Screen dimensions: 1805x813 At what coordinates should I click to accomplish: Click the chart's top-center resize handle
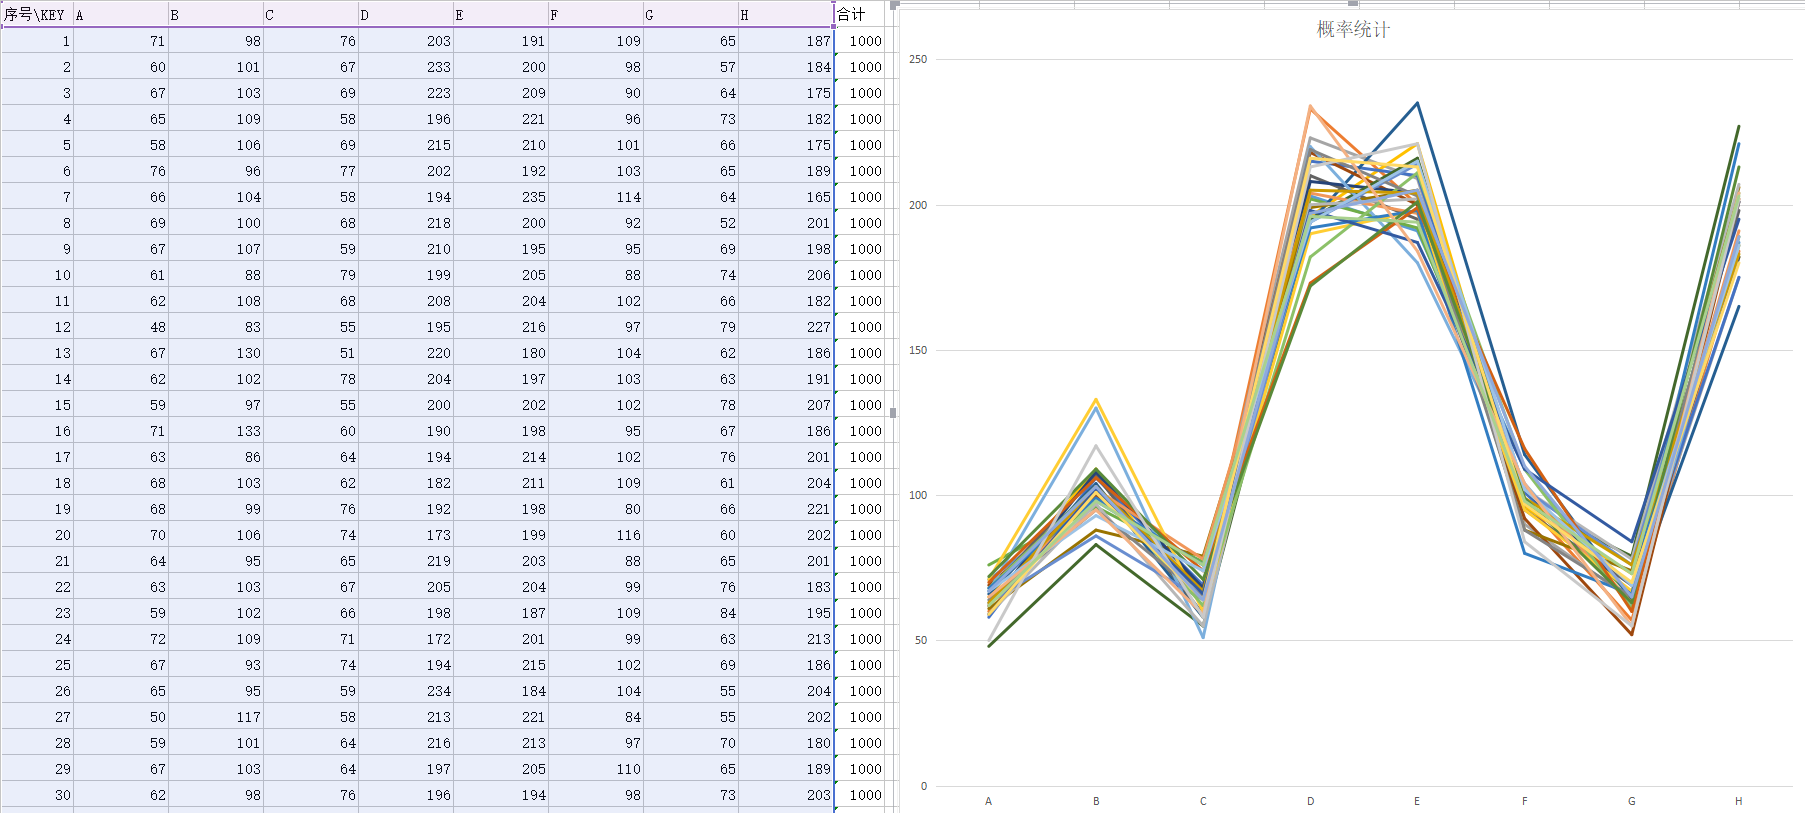(x=1352, y=3)
